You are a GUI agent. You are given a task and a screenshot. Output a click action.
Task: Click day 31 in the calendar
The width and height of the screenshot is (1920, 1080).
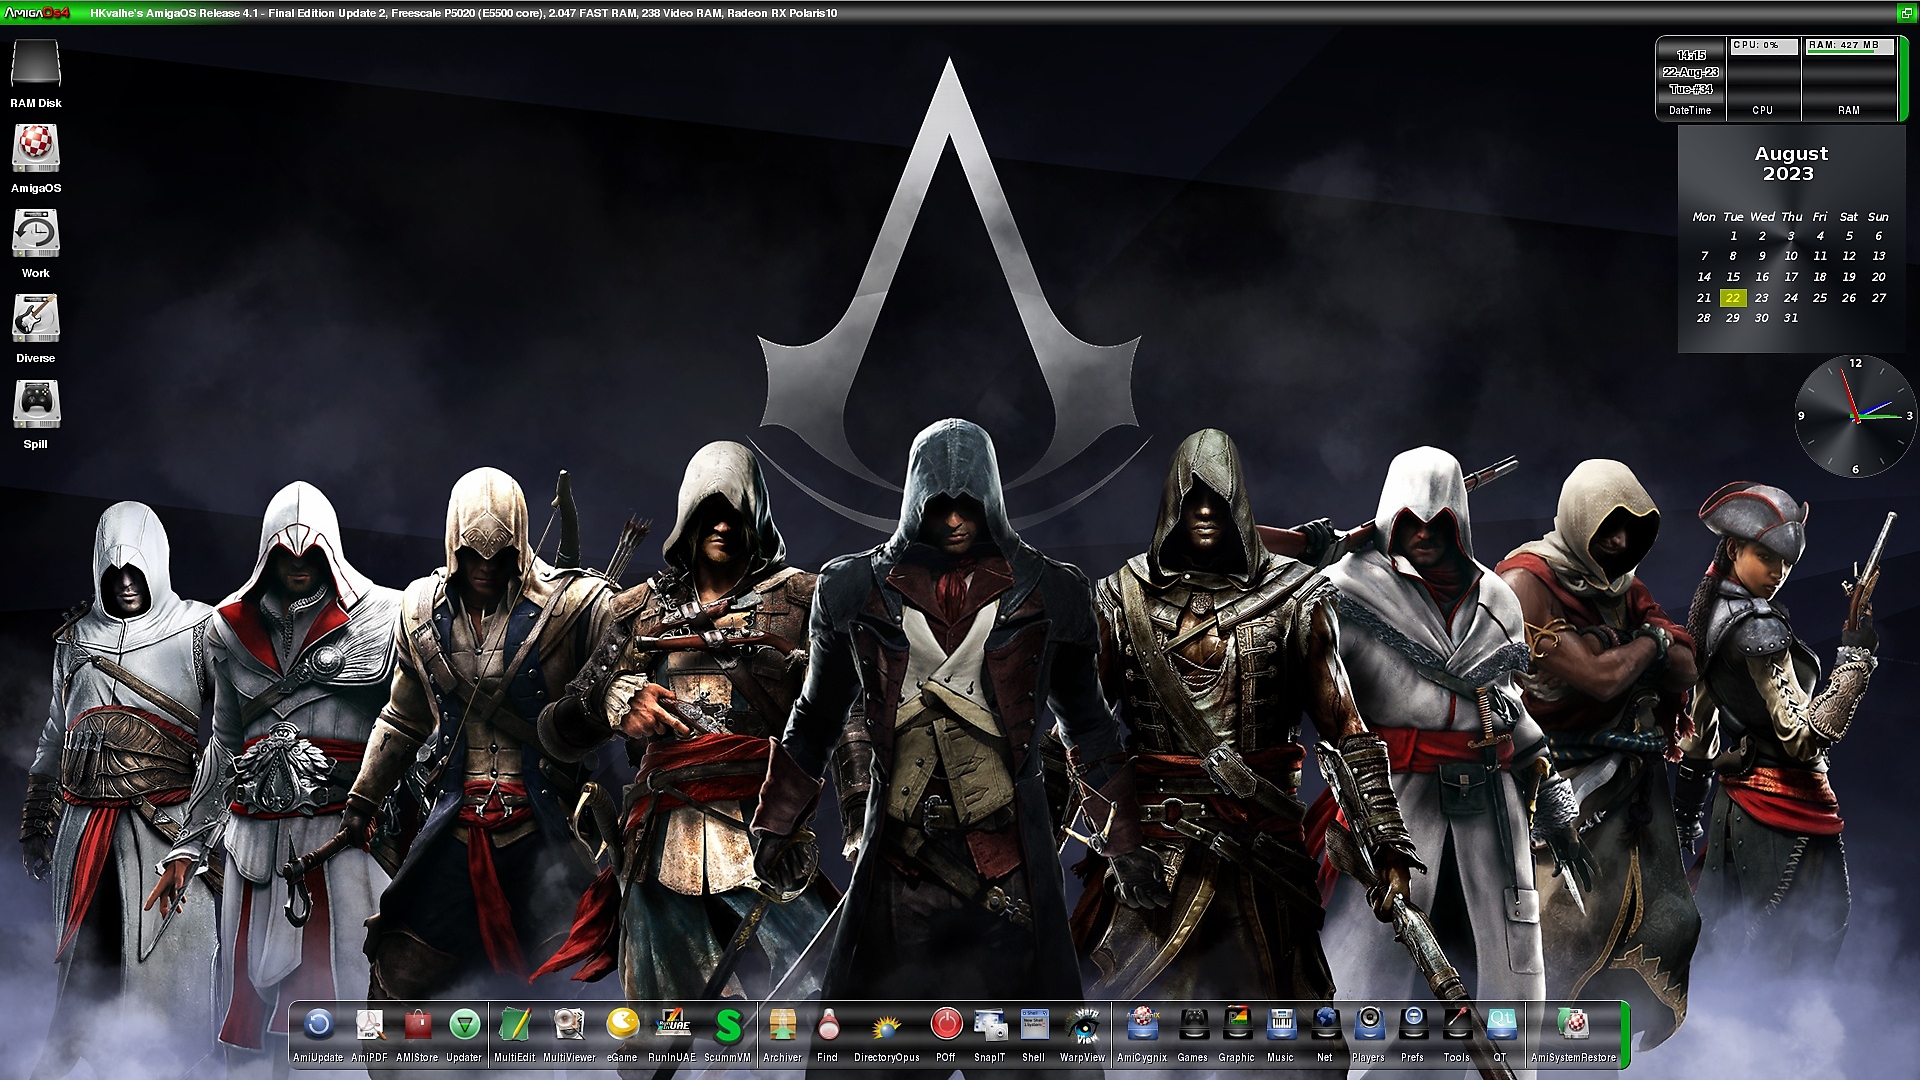pyautogui.click(x=1791, y=318)
